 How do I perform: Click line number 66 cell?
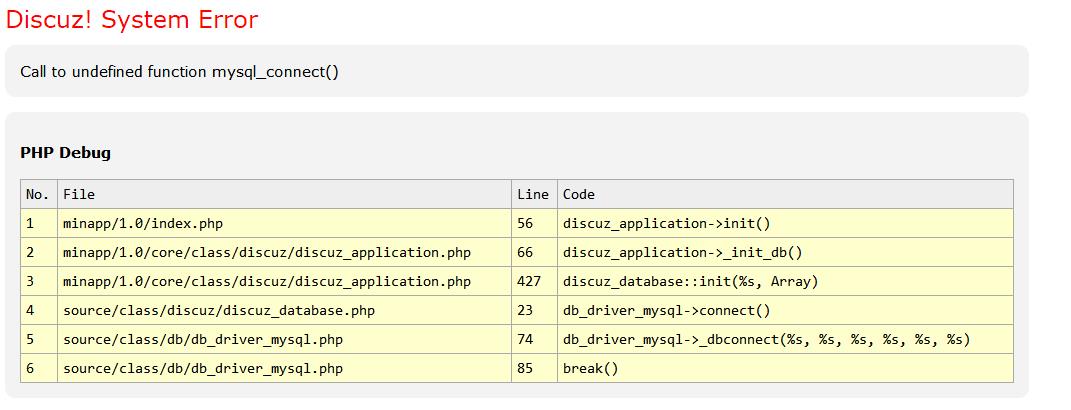click(x=534, y=252)
